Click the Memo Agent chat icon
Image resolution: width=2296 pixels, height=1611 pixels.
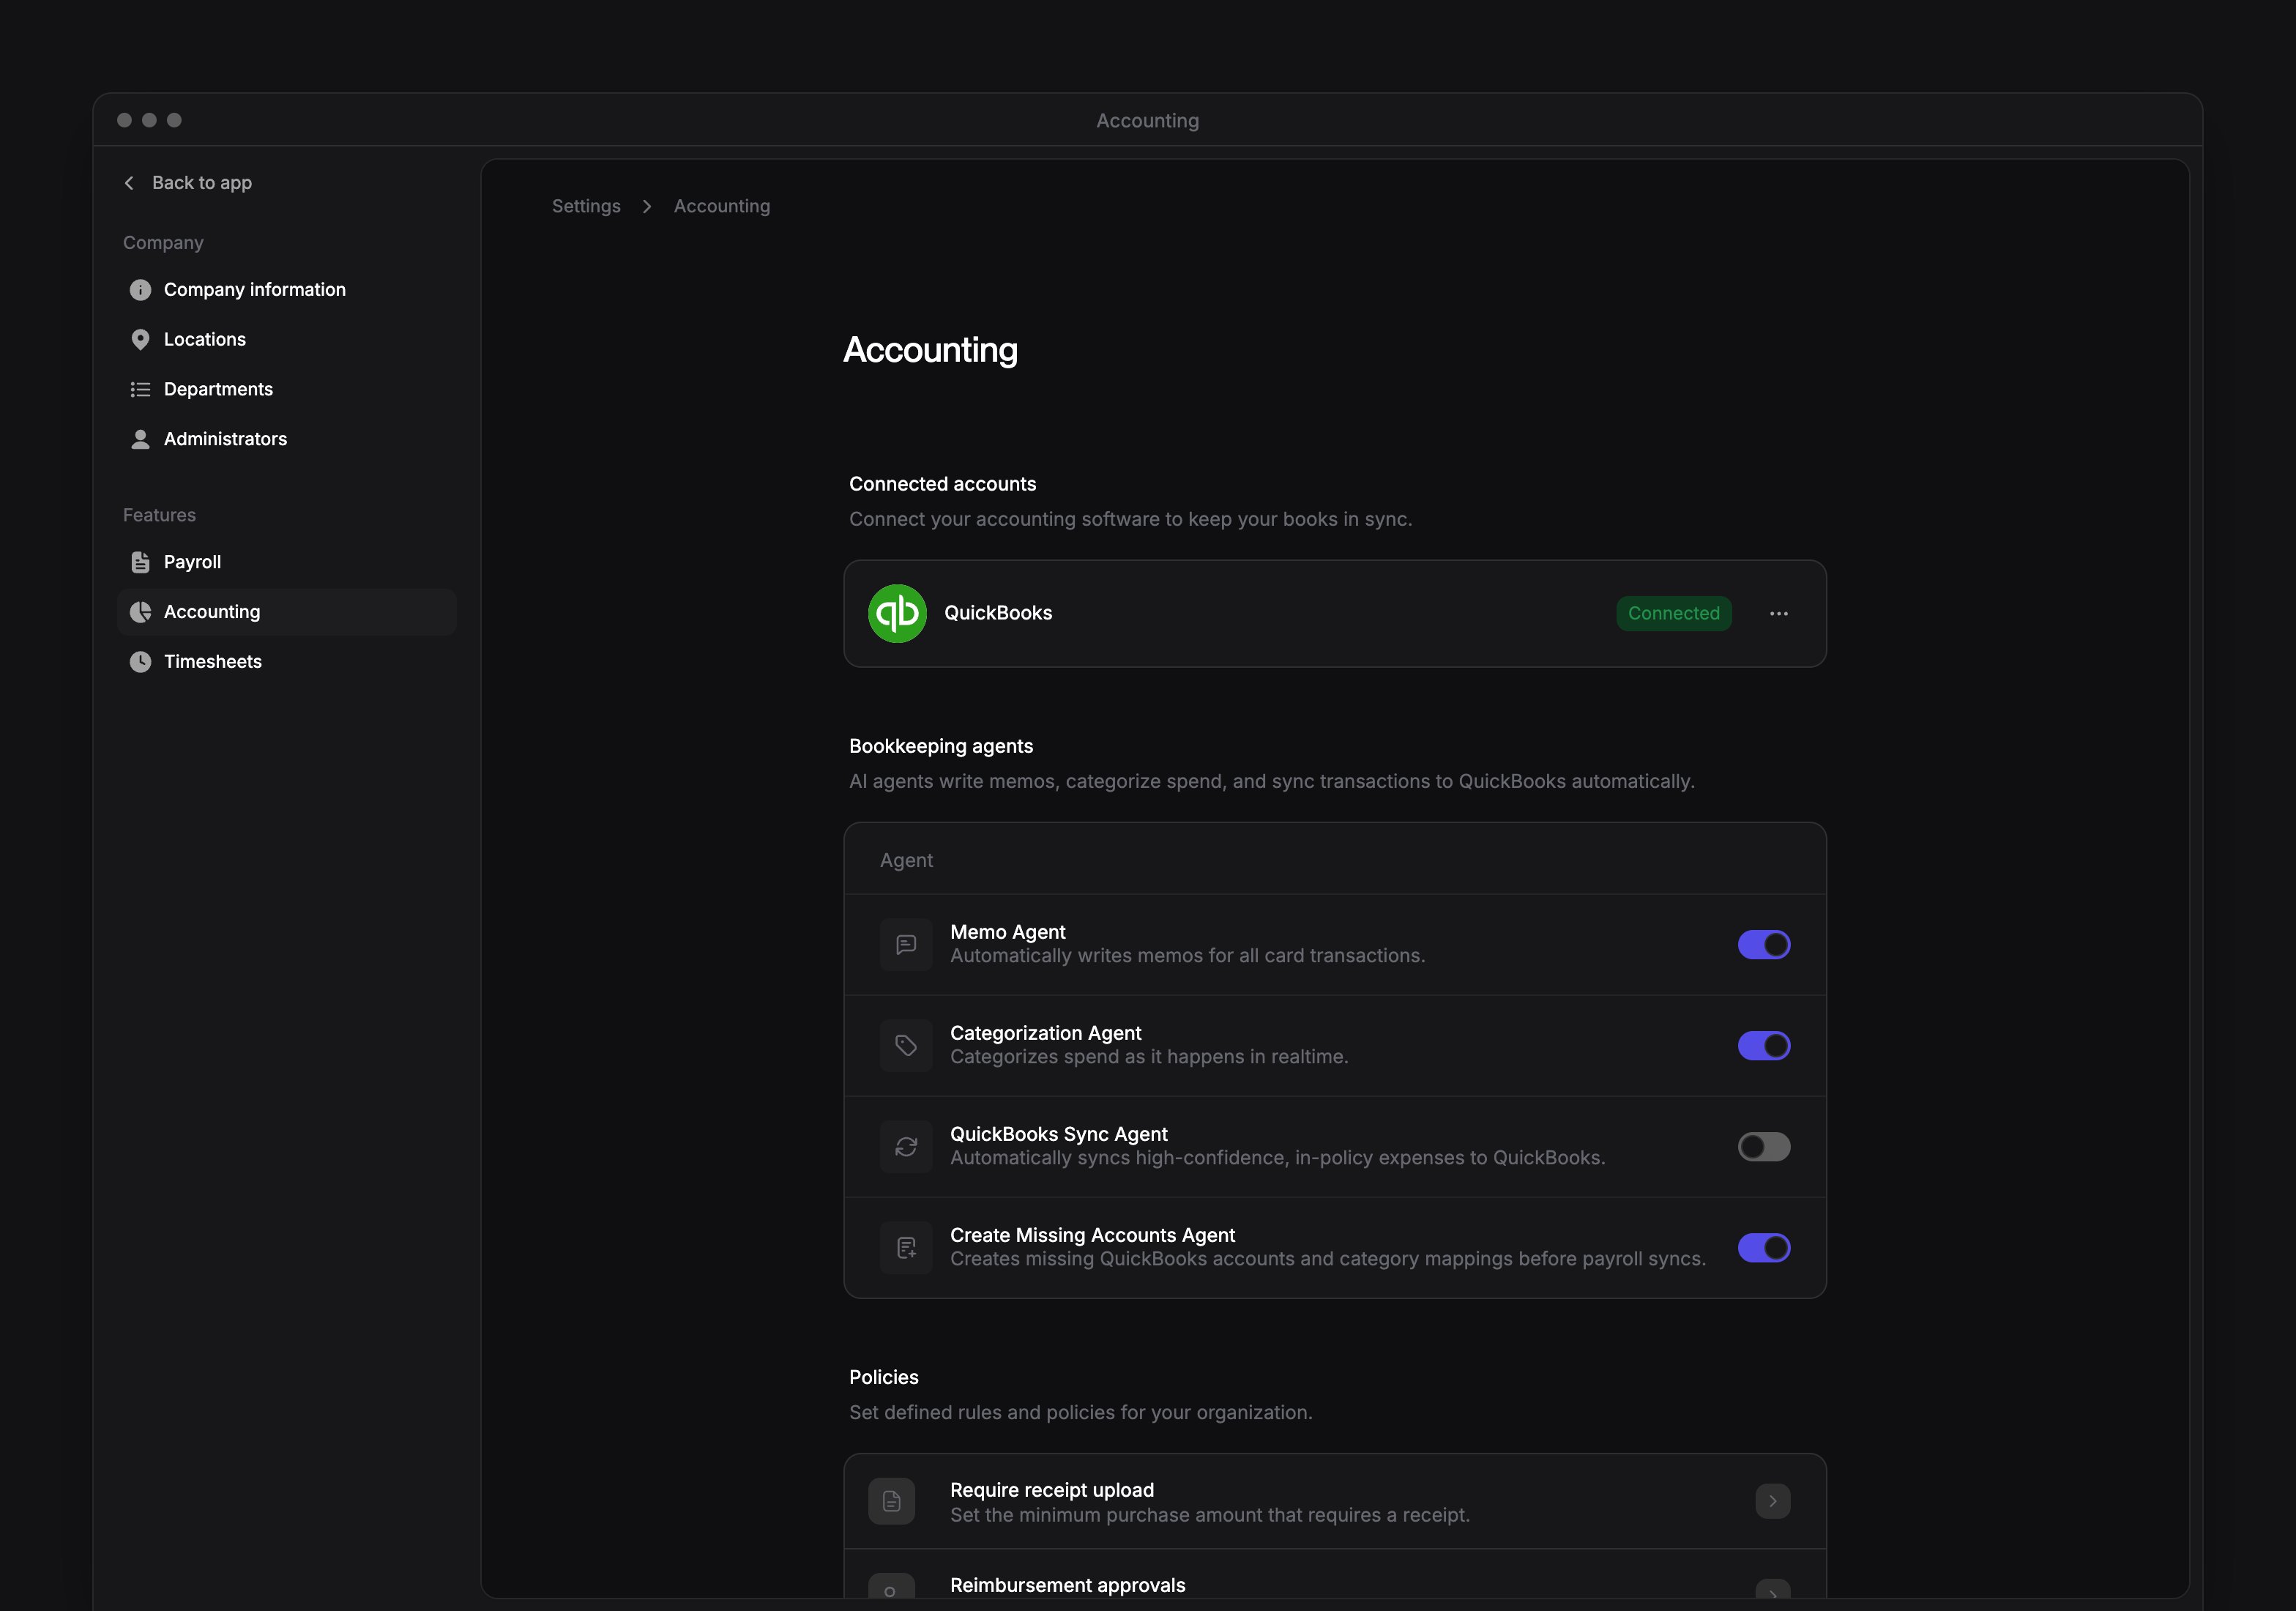906,944
